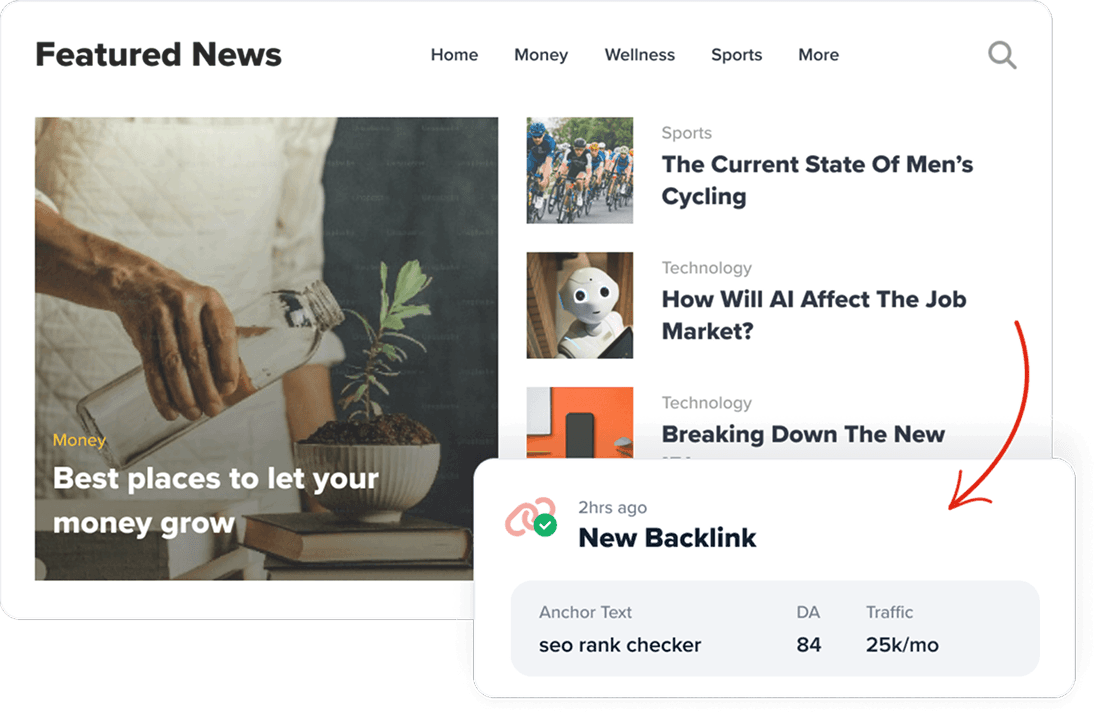This screenshot has width=1096, height=712.
Task: Open the cycling race thumbnail
Action: pyautogui.click(x=579, y=170)
